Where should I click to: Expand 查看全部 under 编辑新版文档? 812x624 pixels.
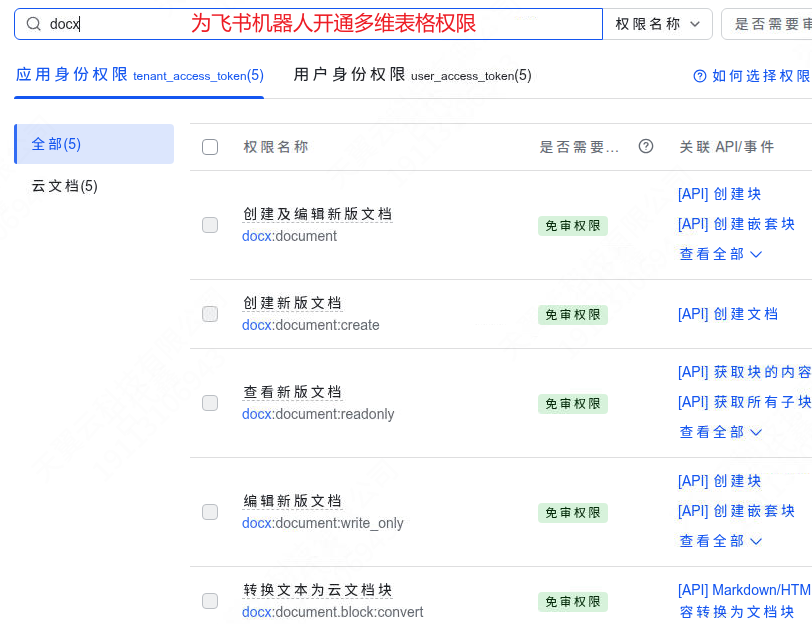point(720,541)
